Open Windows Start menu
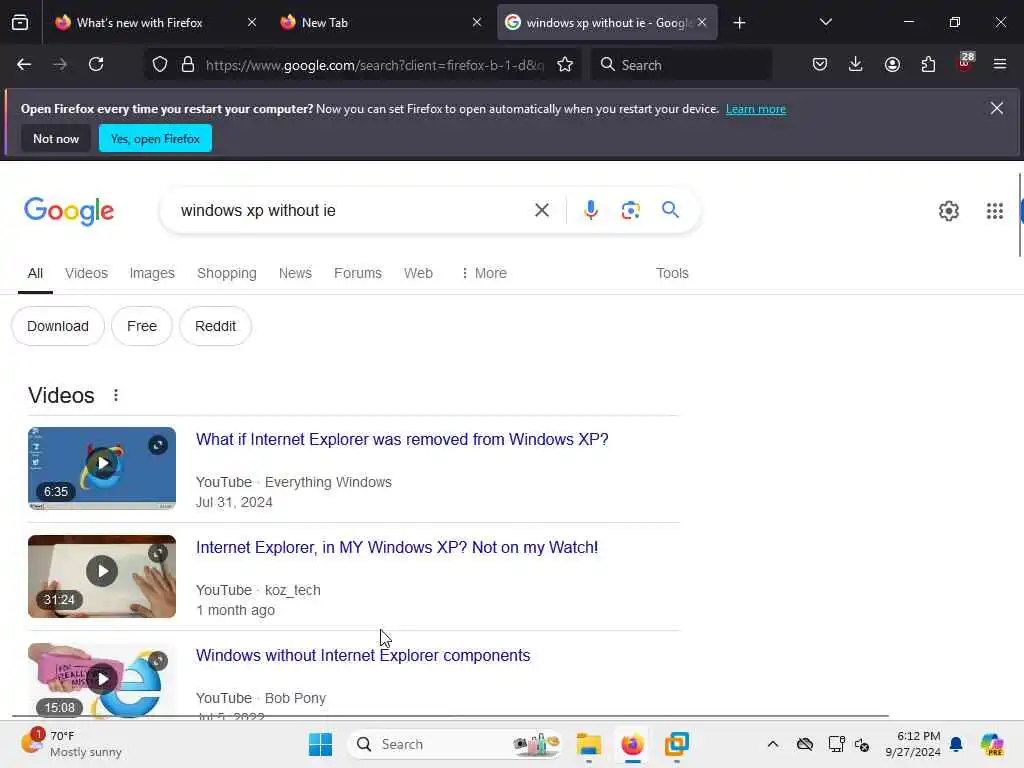1024x768 pixels. coord(320,744)
